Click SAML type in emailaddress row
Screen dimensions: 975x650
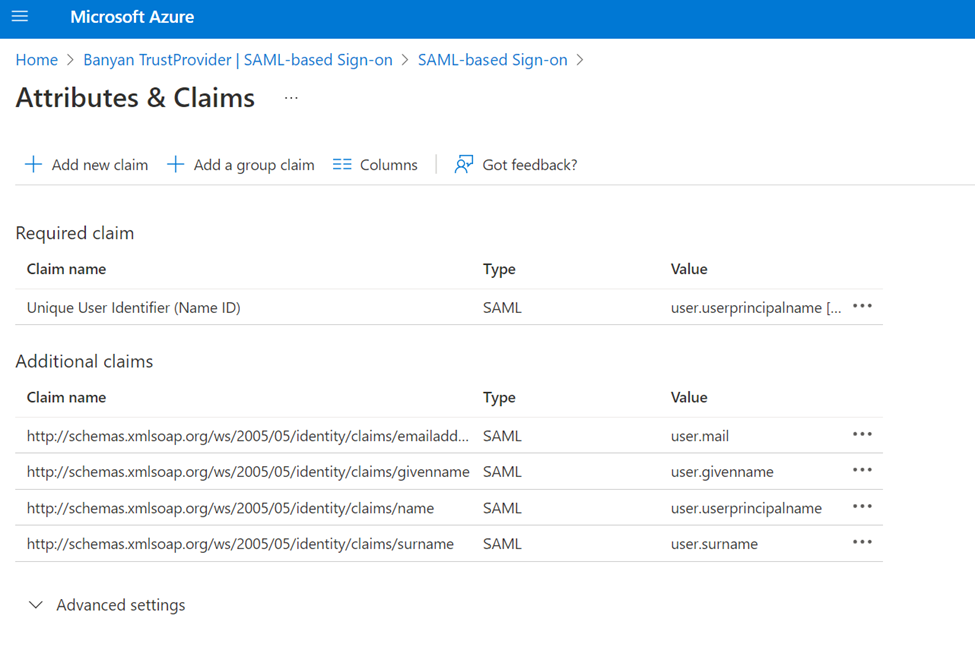[502, 436]
